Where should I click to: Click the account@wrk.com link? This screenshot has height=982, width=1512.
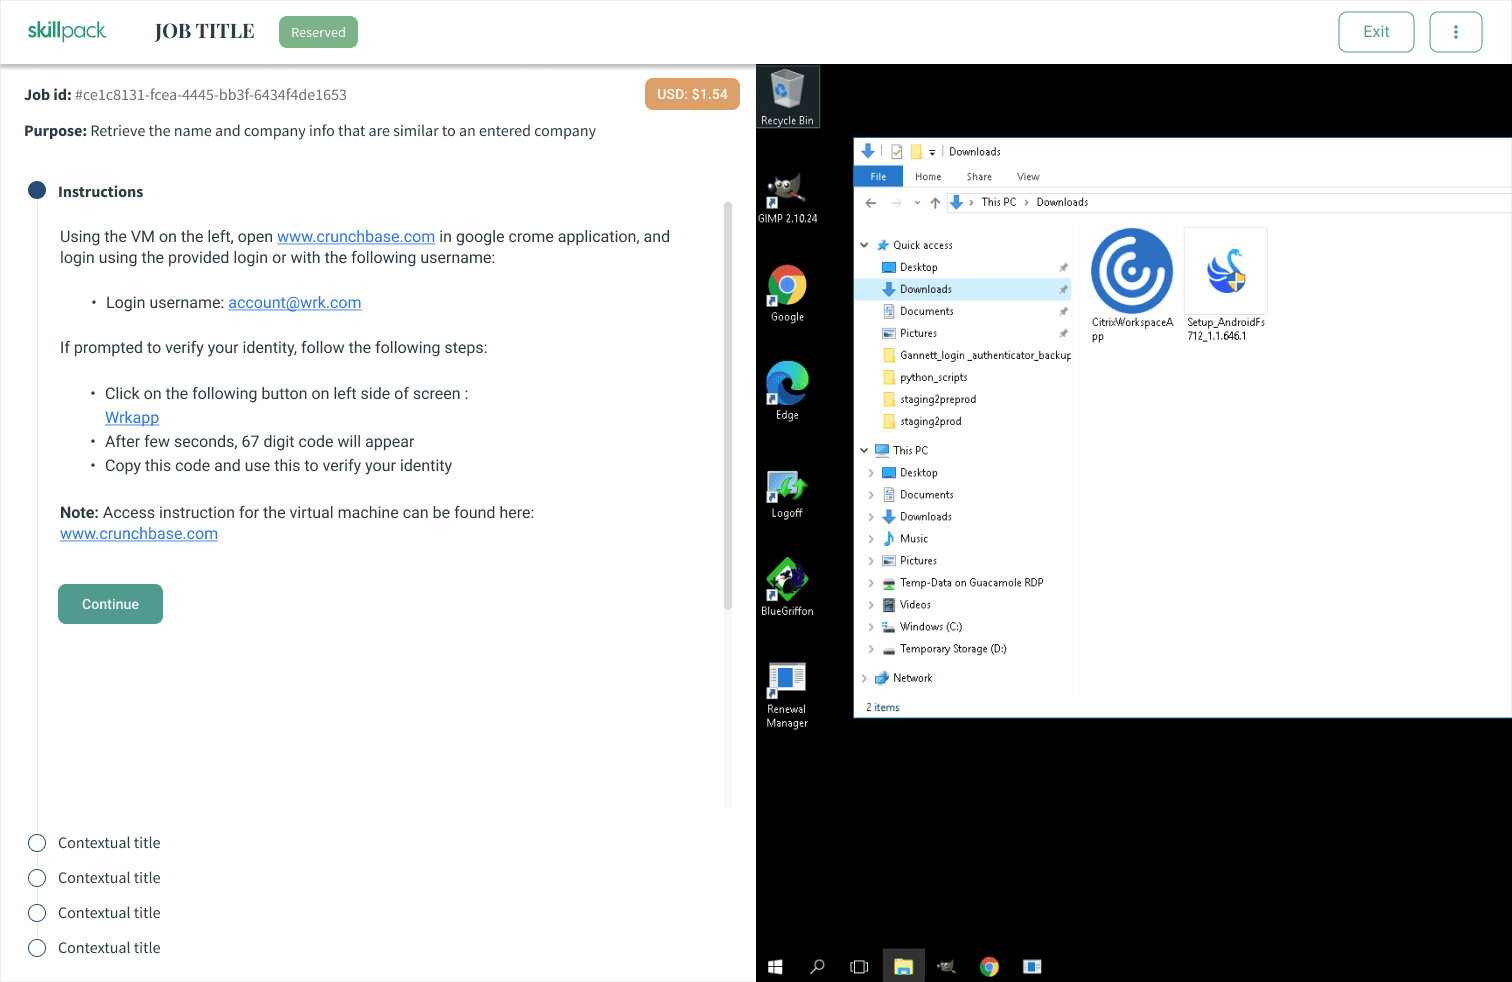point(295,303)
